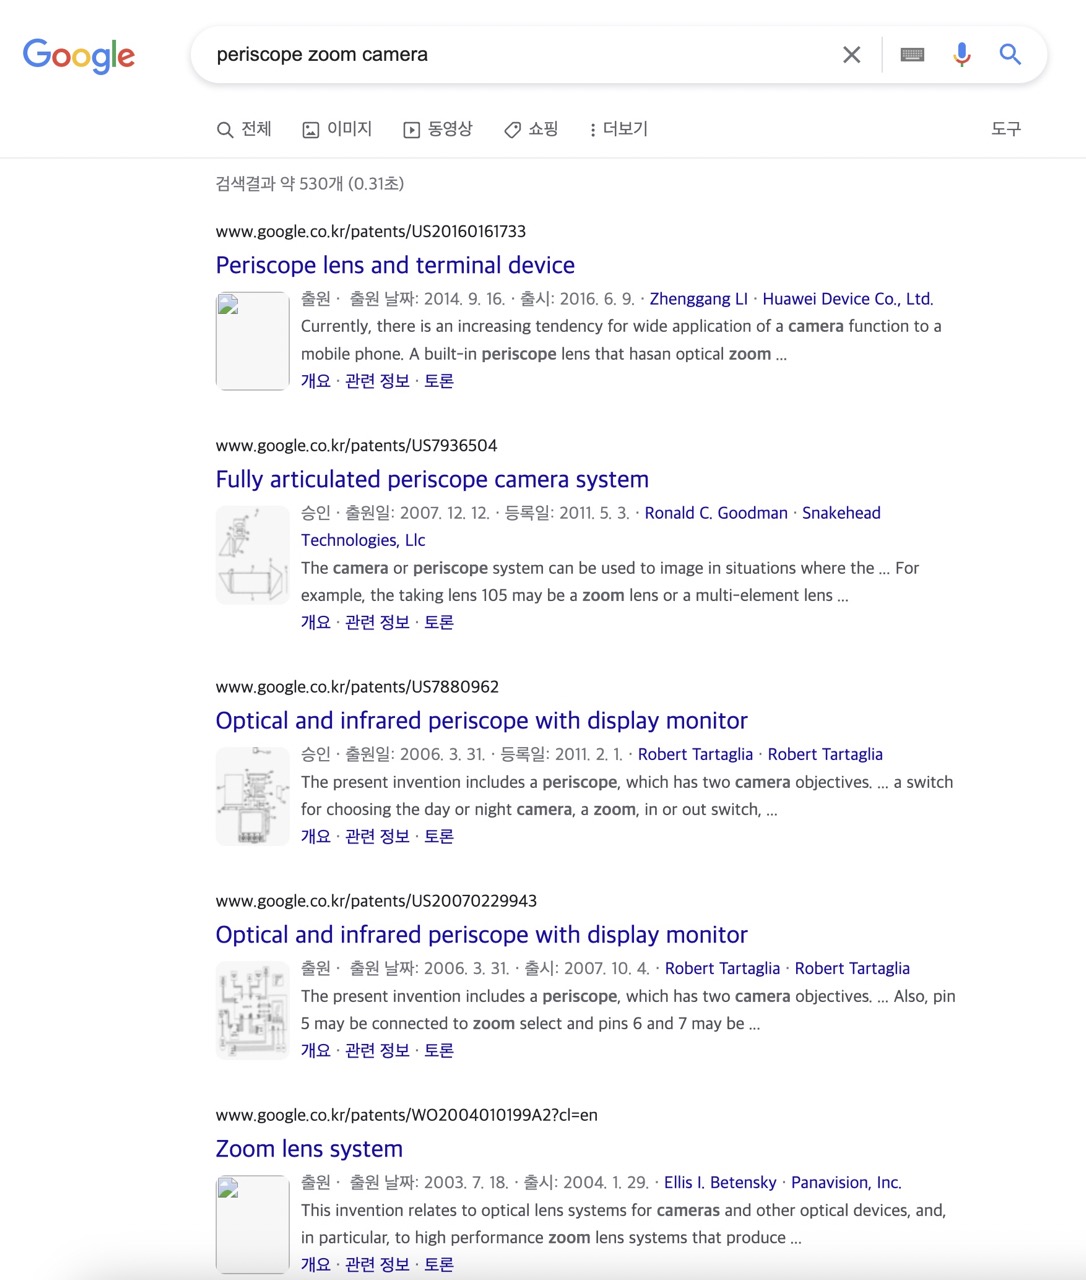1086x1280 pixels.
Task: Click Panavision, Inc. assignee link
Action: (x=846, y=1182)
